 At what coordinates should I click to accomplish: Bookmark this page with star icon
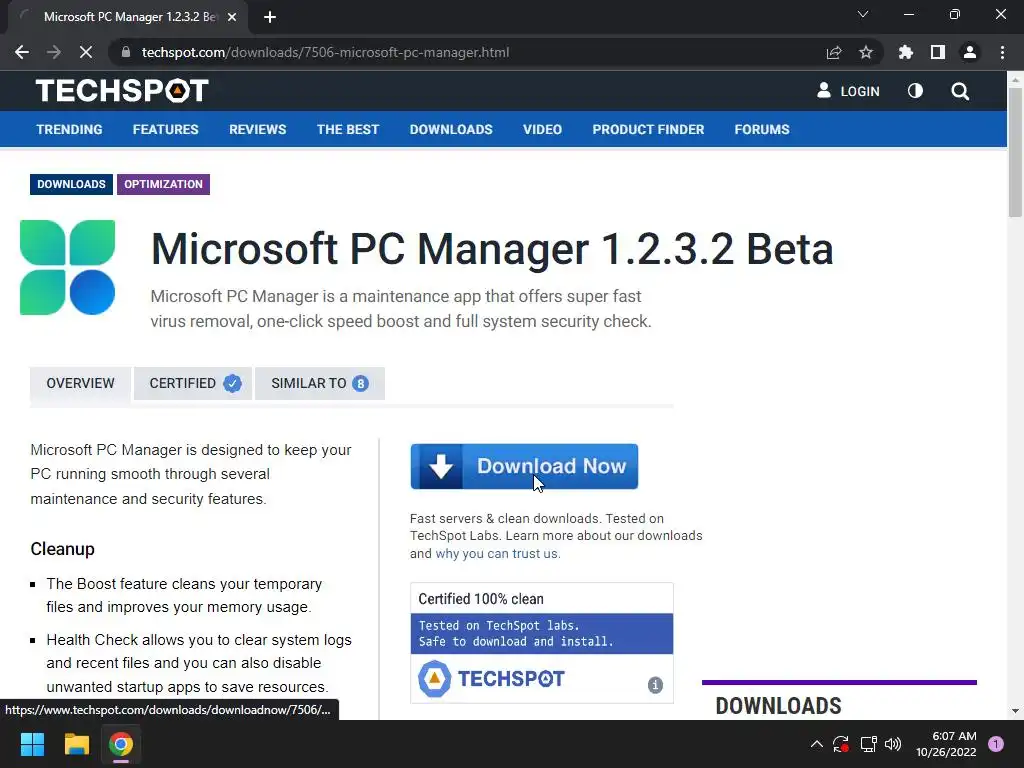(x=866, y=52)
